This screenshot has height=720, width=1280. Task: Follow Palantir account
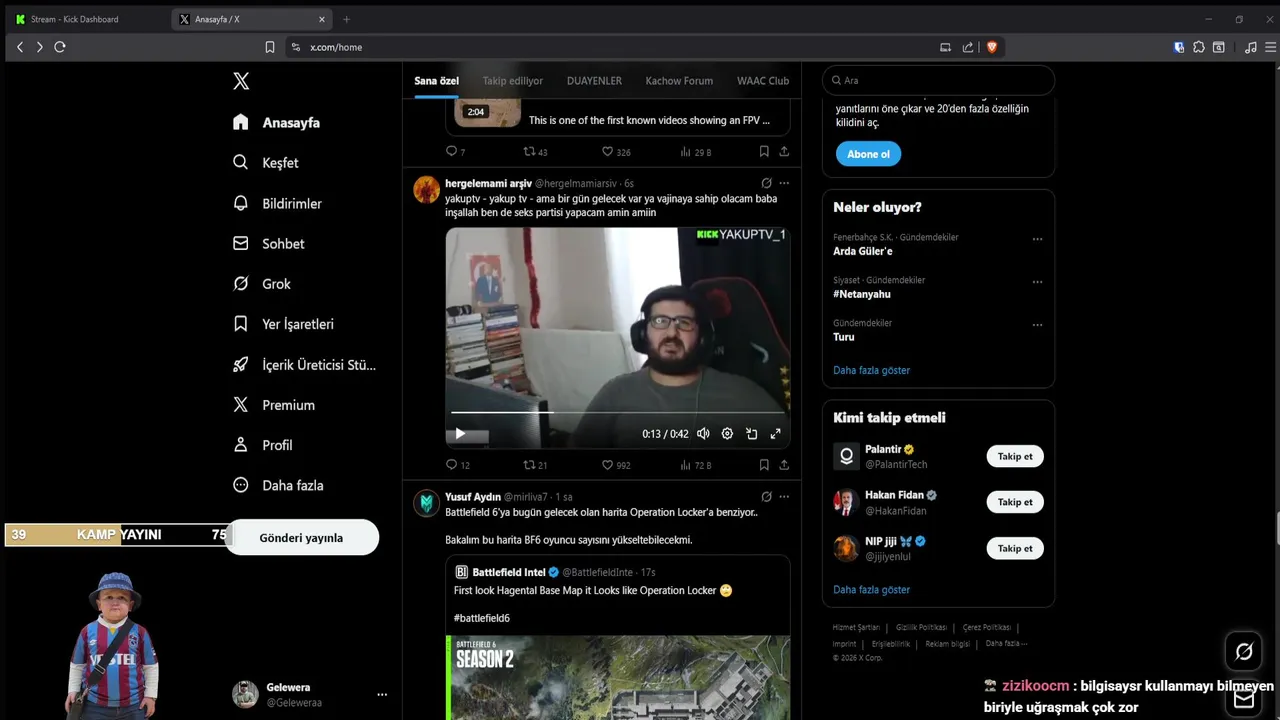coord(1015,456)
